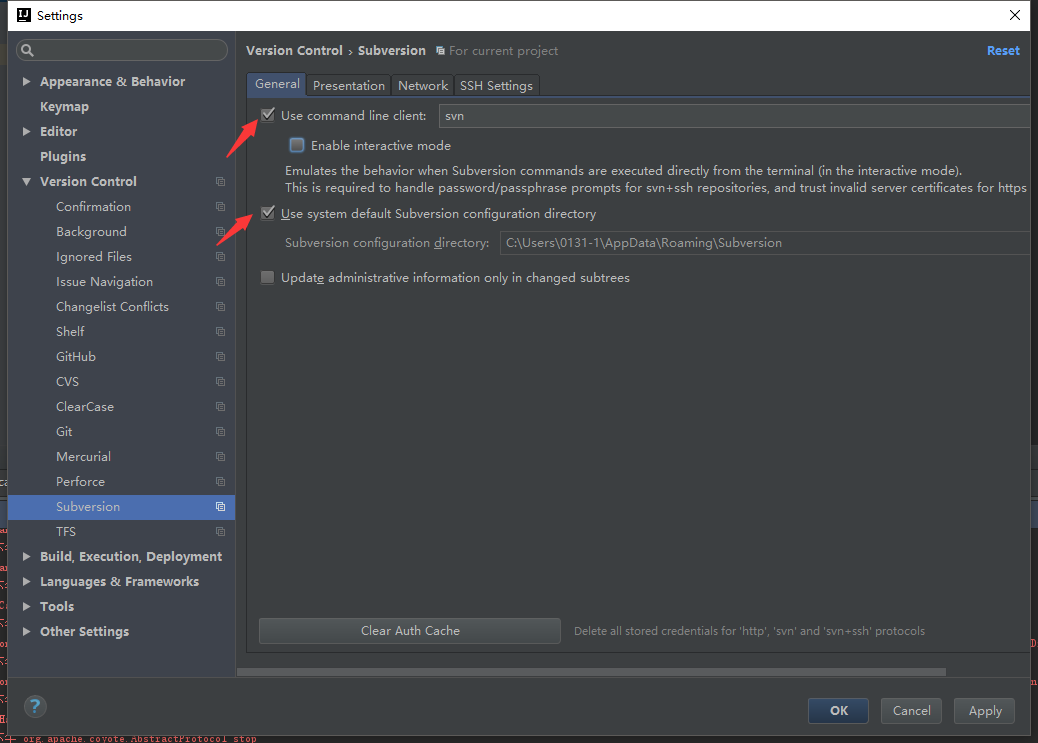The image size is (1038, 743).
Task: Open the SSH Settings tab
Action: coord(496,85)
